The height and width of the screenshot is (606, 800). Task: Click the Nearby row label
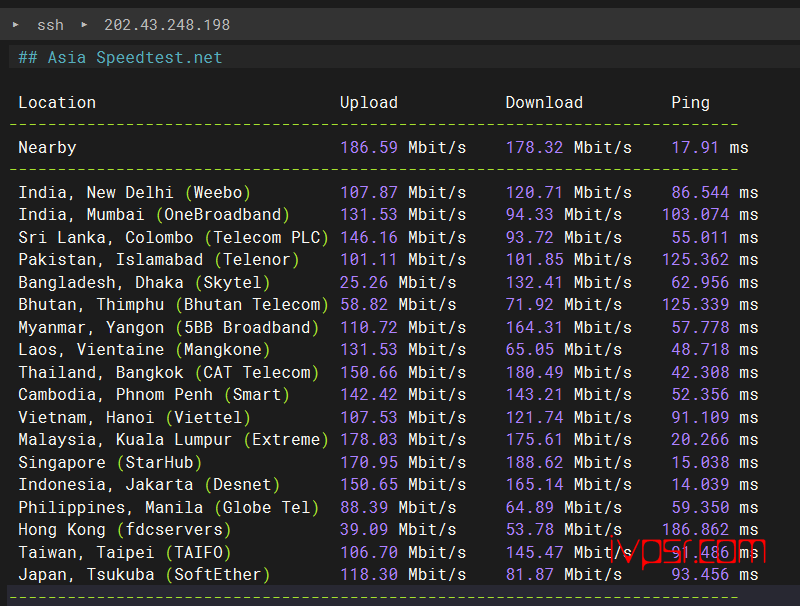pos(47,147)
